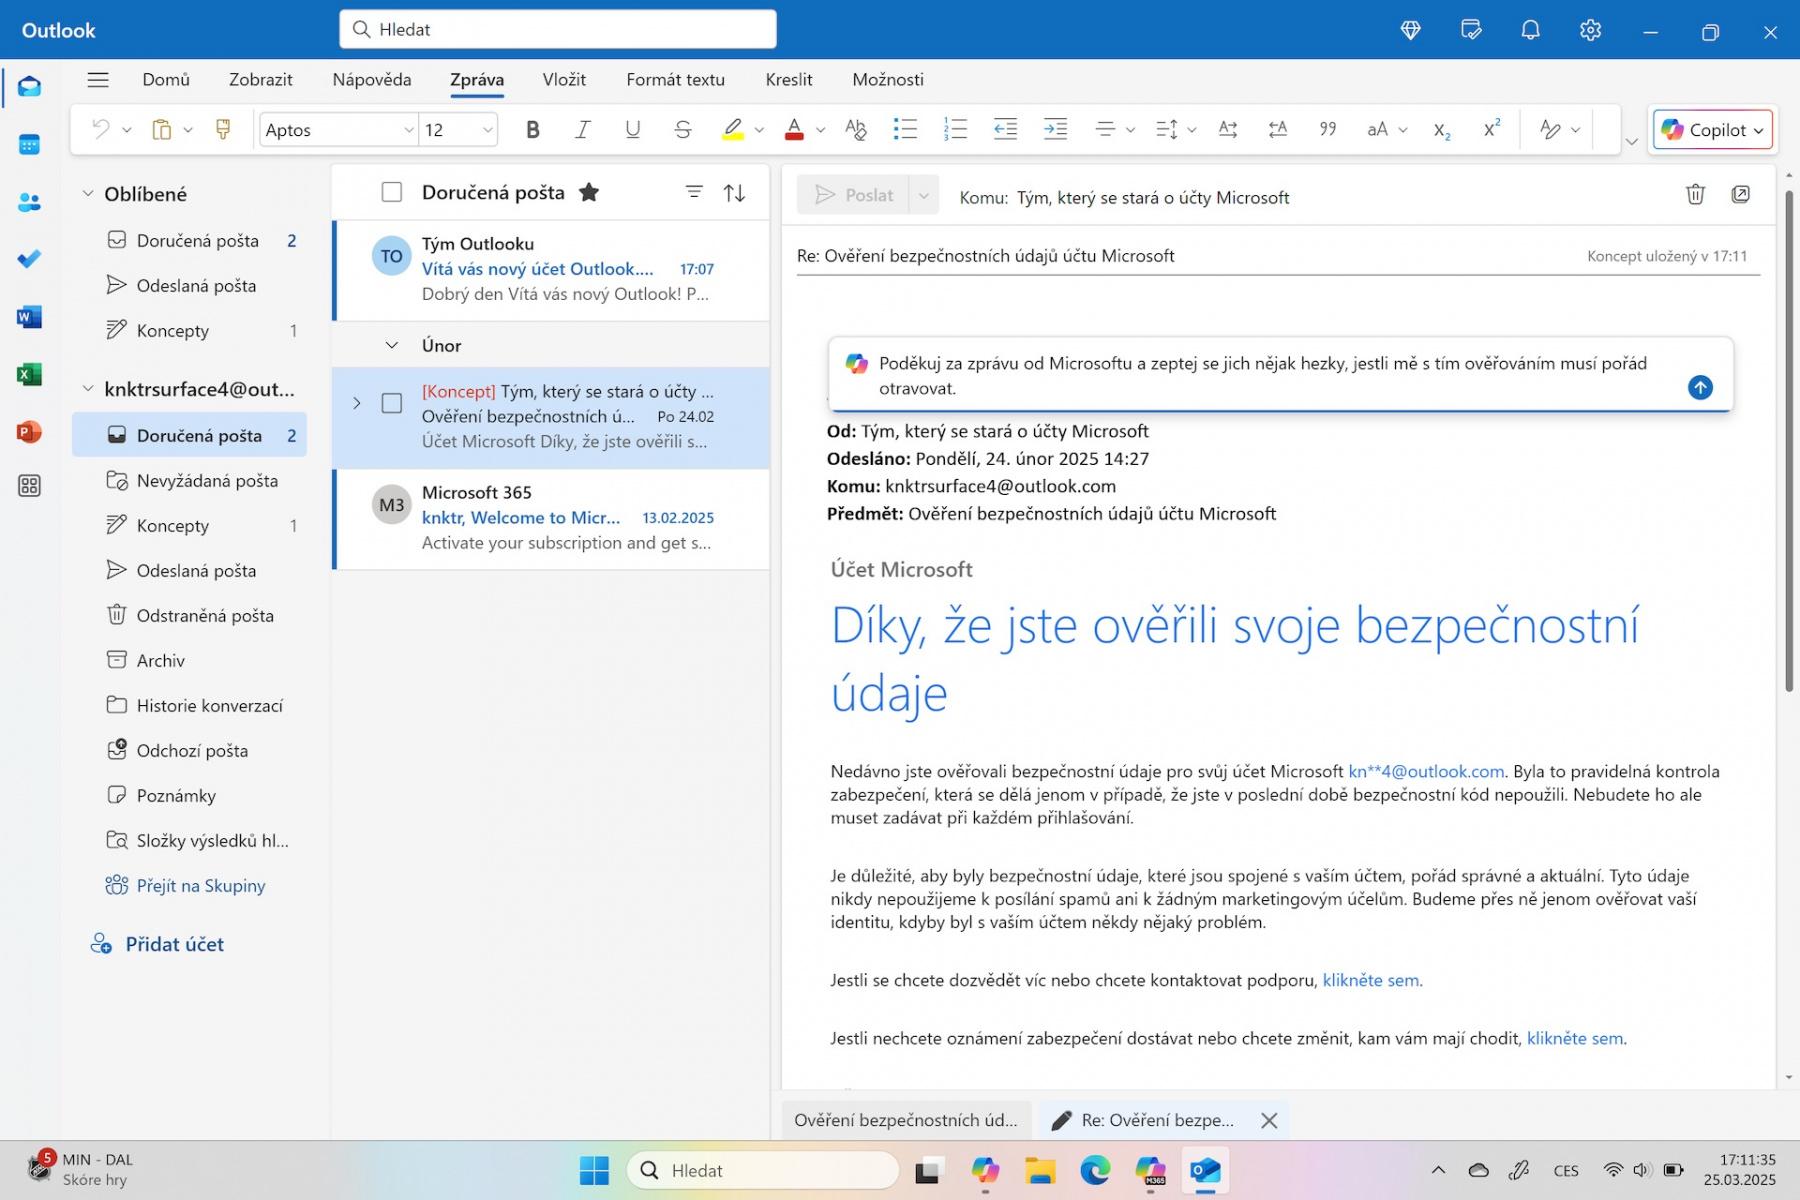Viewport: 1800px width, 1200px height.
Task: Apply superscript formatting
Action: 1491,130
